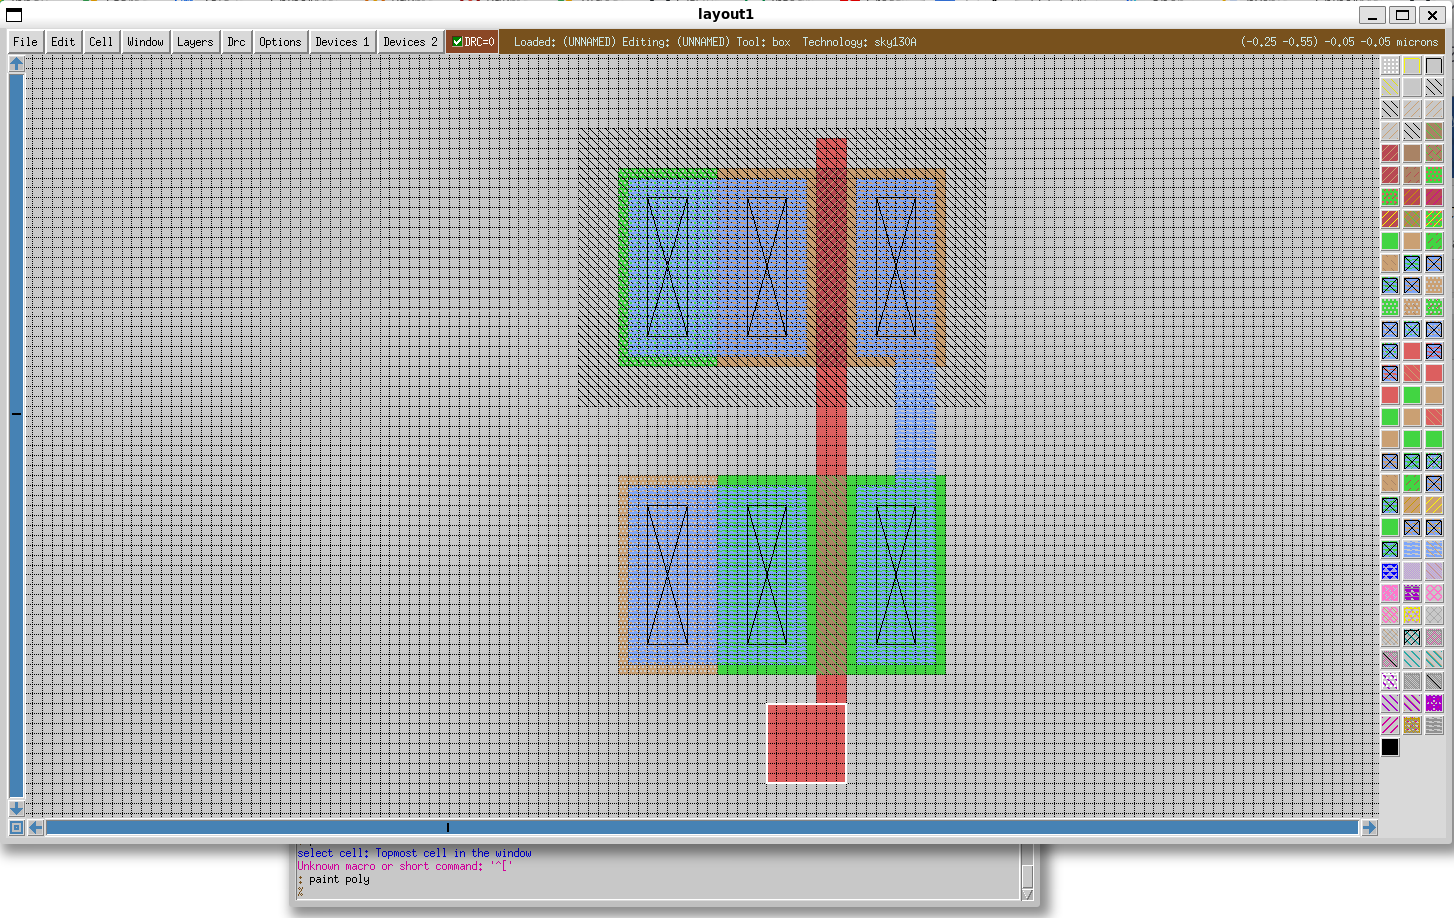Click the cursor coordinates readout in microns

1339,42
